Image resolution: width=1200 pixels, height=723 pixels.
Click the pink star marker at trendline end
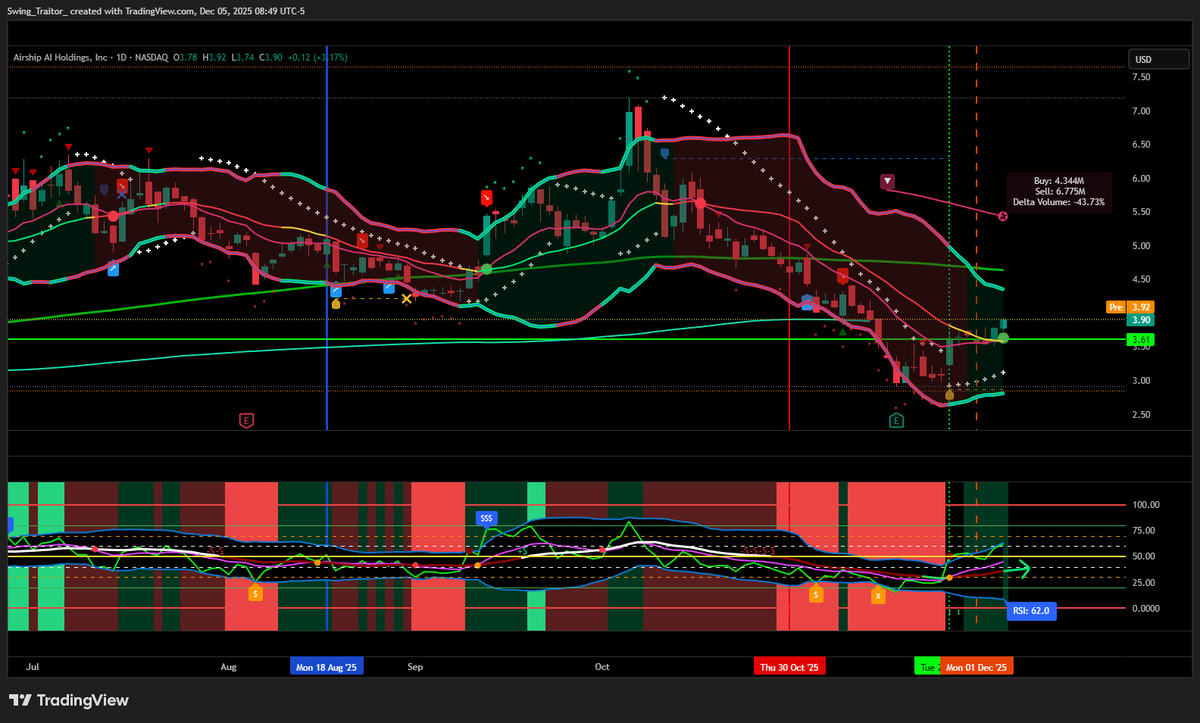click(1003, 216)
